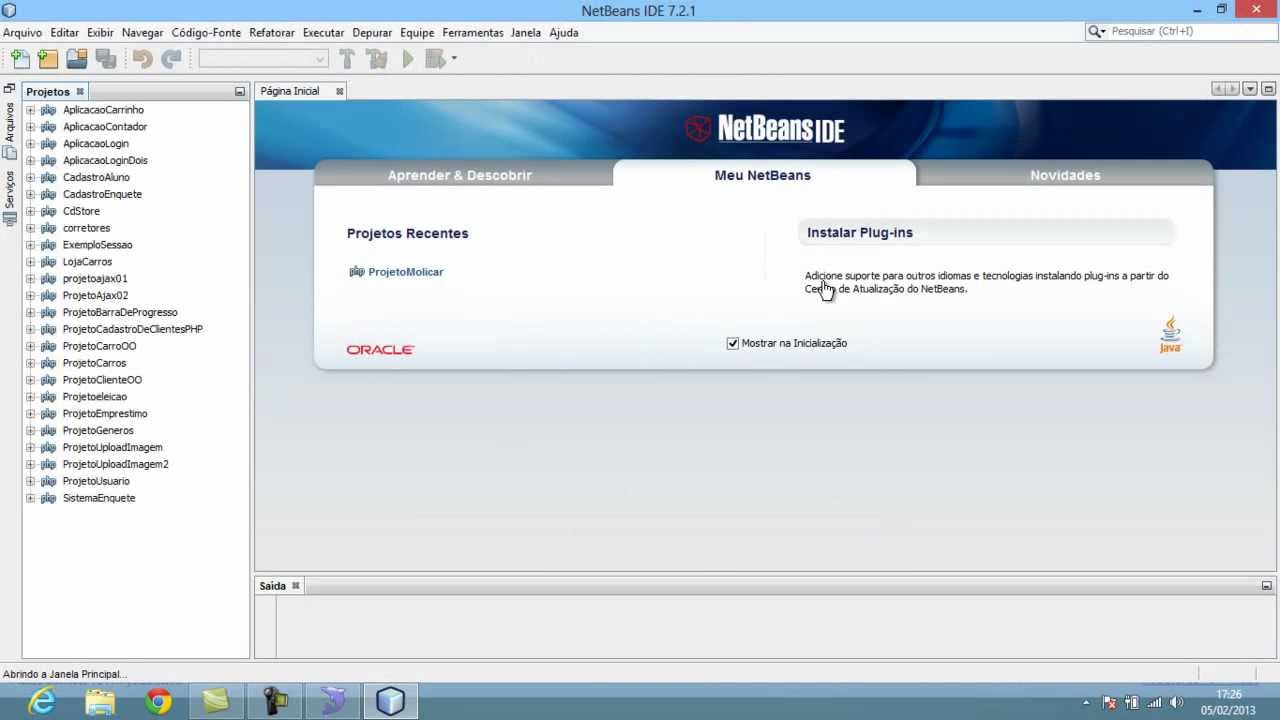
Task: Expand the ProjetoCarros project node
Action: [x=30, y=363]
